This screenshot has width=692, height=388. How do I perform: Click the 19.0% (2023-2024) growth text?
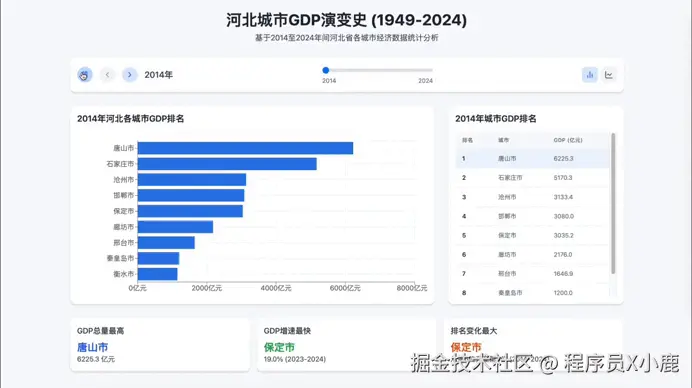point(295,359)
